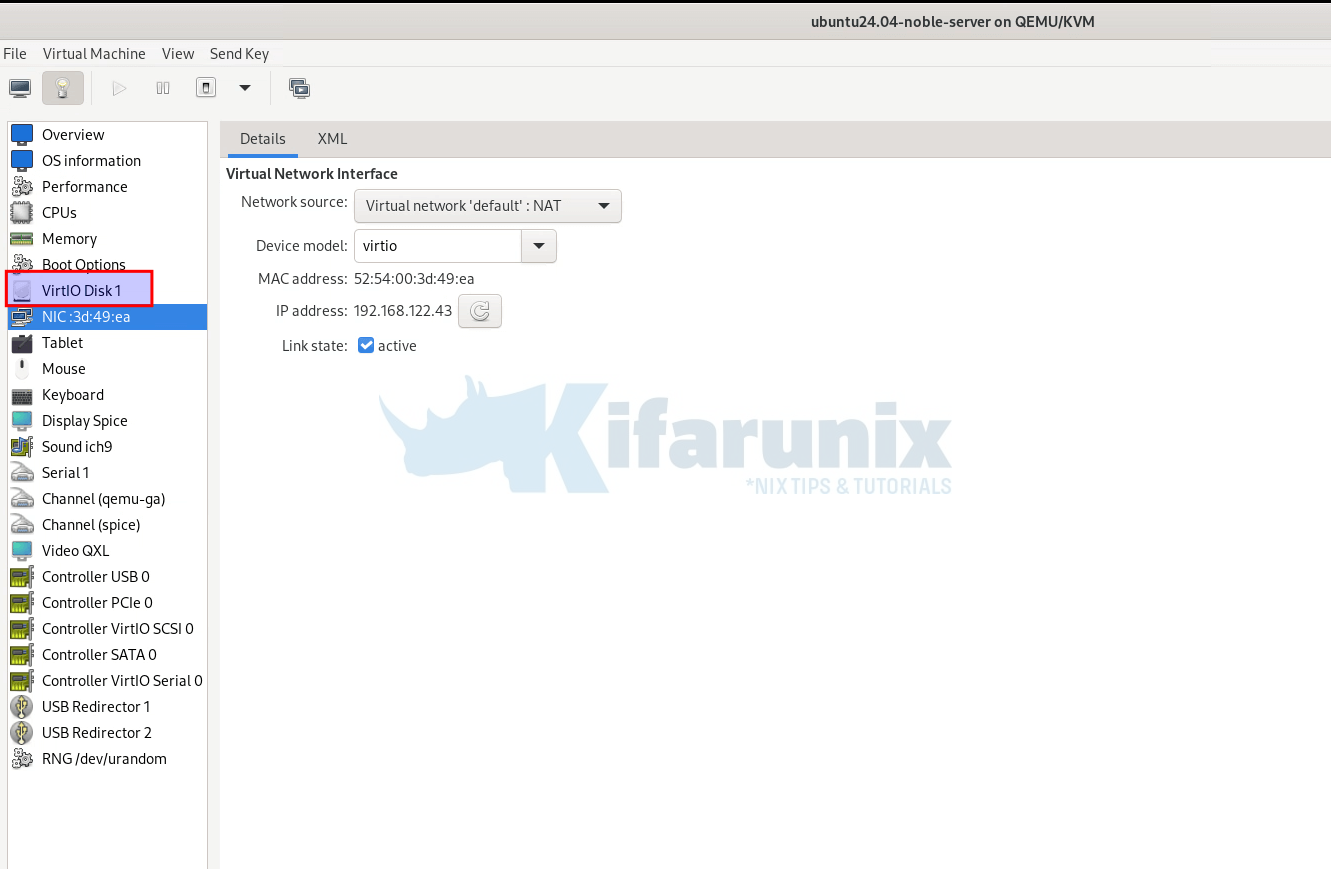Select Controller VirtIO SCSI 0

point(108,629)
